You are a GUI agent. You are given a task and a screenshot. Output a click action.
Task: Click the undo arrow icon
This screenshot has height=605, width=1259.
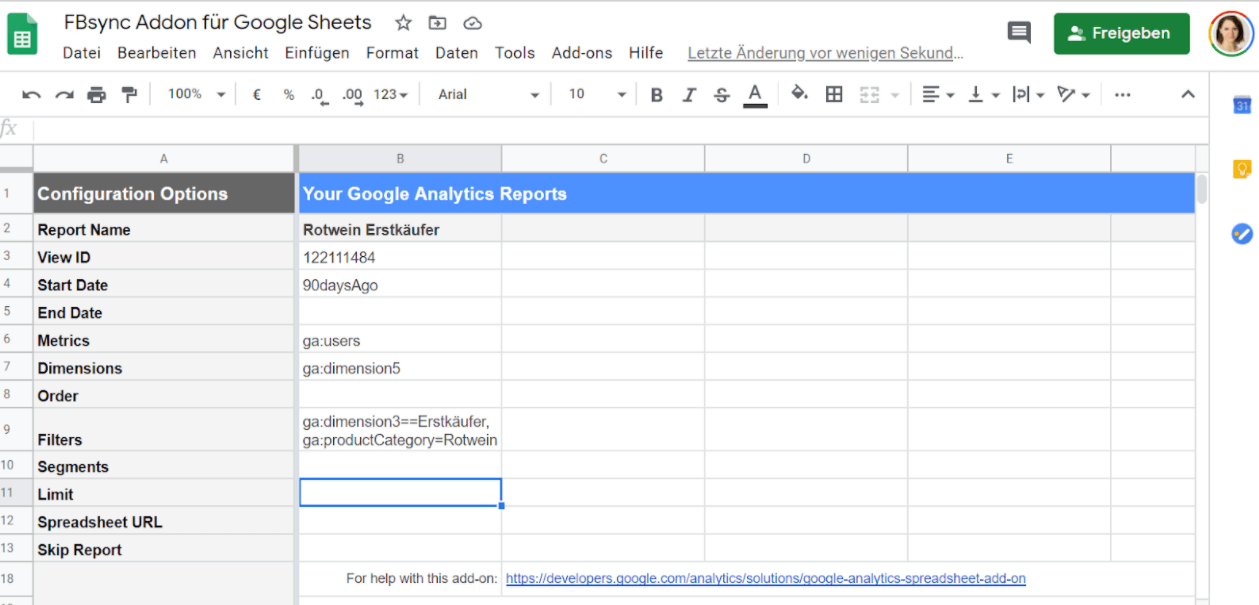pyautogui.click(x=31, y=95)
